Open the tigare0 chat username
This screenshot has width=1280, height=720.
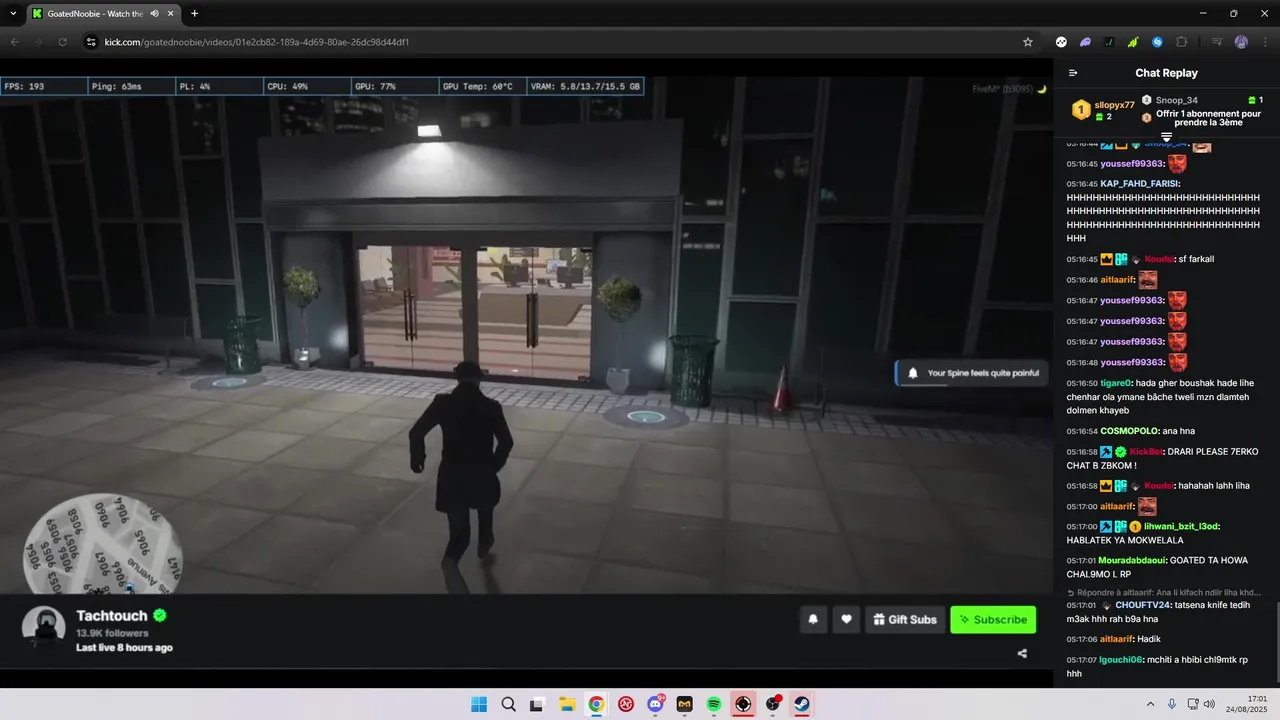pyautogui.click(x=1115, y=383)
